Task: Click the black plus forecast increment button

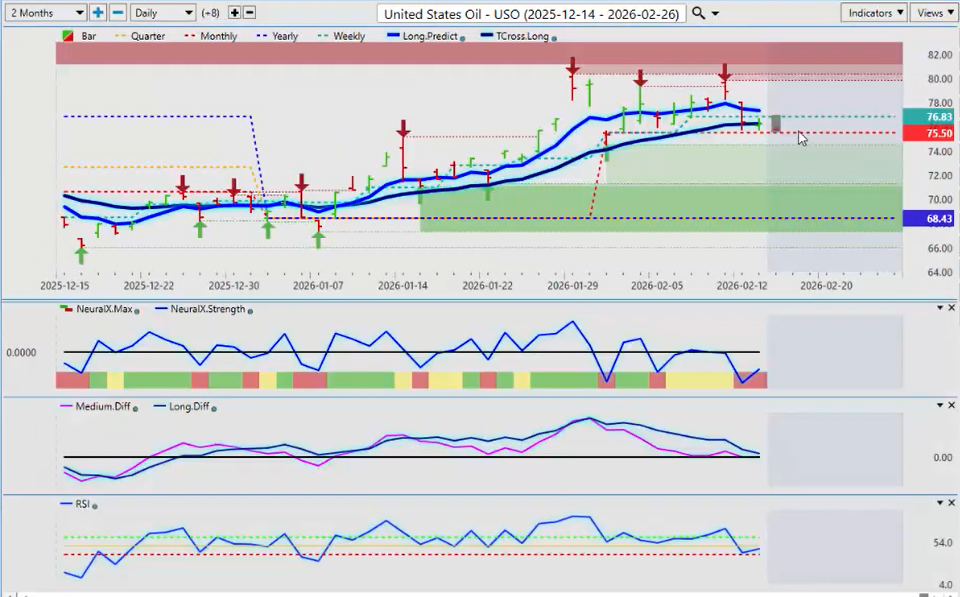Action: coord(234,13)
